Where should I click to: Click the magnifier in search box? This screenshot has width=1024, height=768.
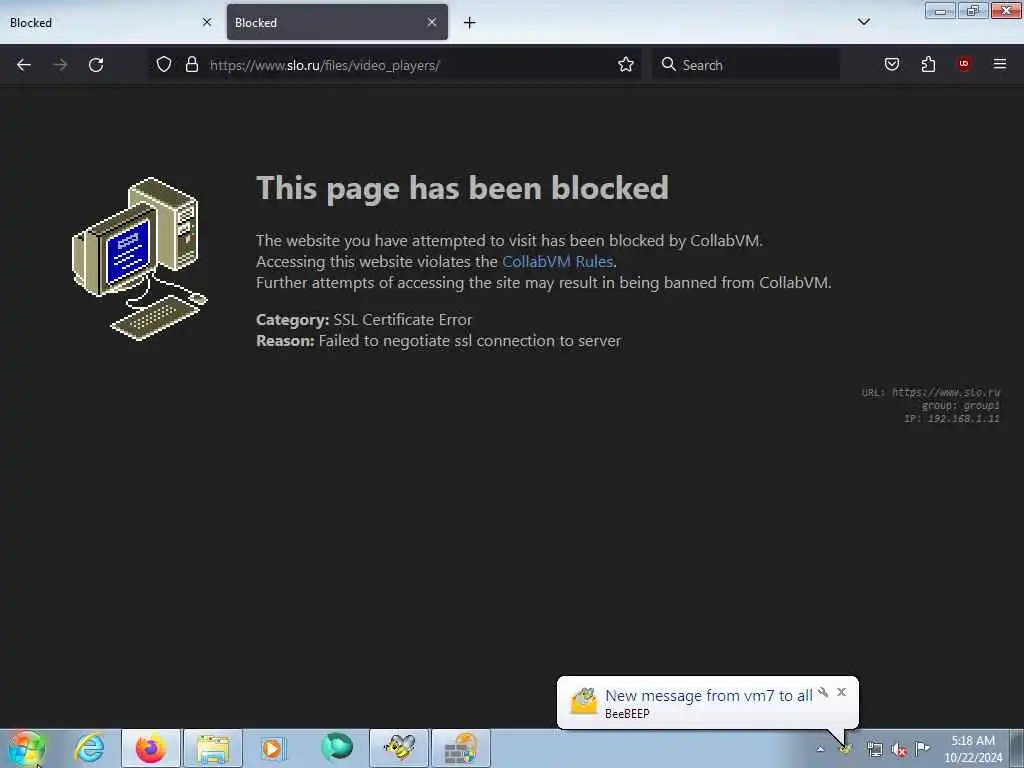click(668, 64)
